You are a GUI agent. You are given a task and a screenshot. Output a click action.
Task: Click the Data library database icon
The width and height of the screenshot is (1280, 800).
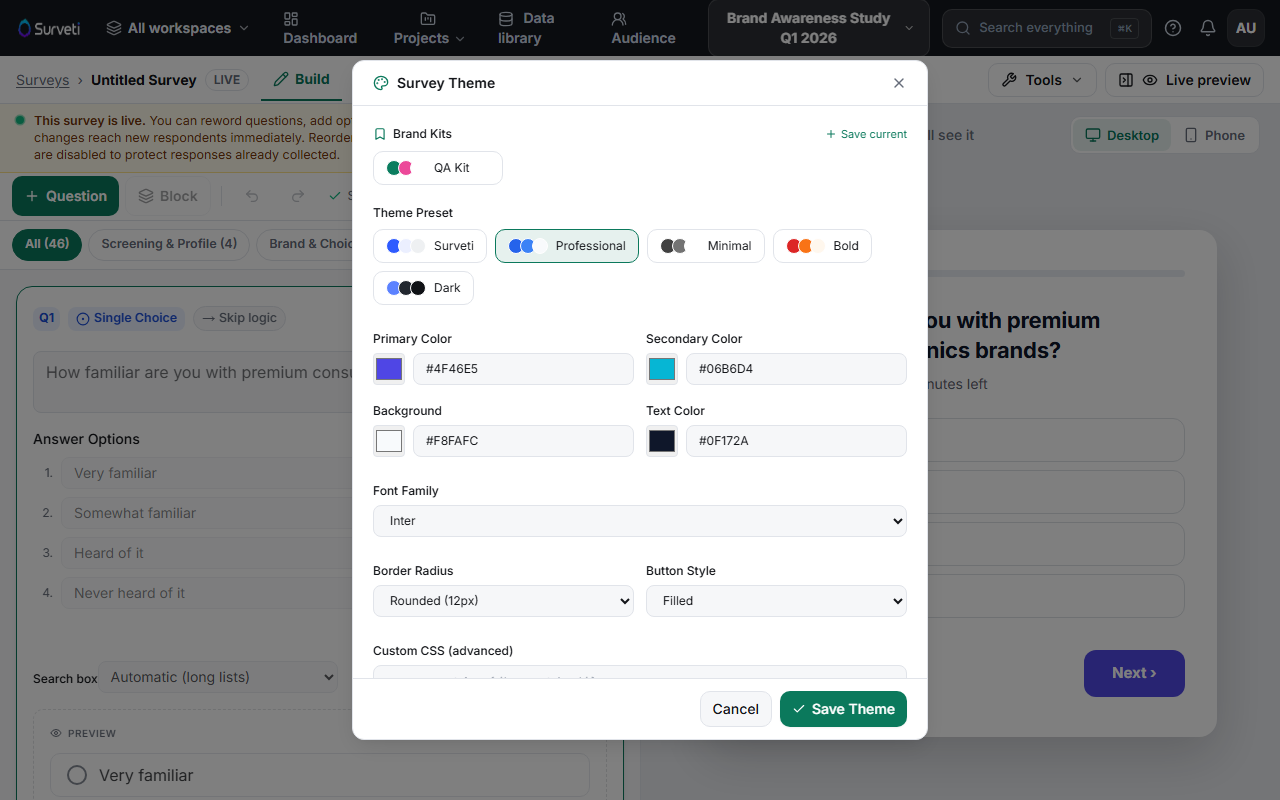[506, 18]
